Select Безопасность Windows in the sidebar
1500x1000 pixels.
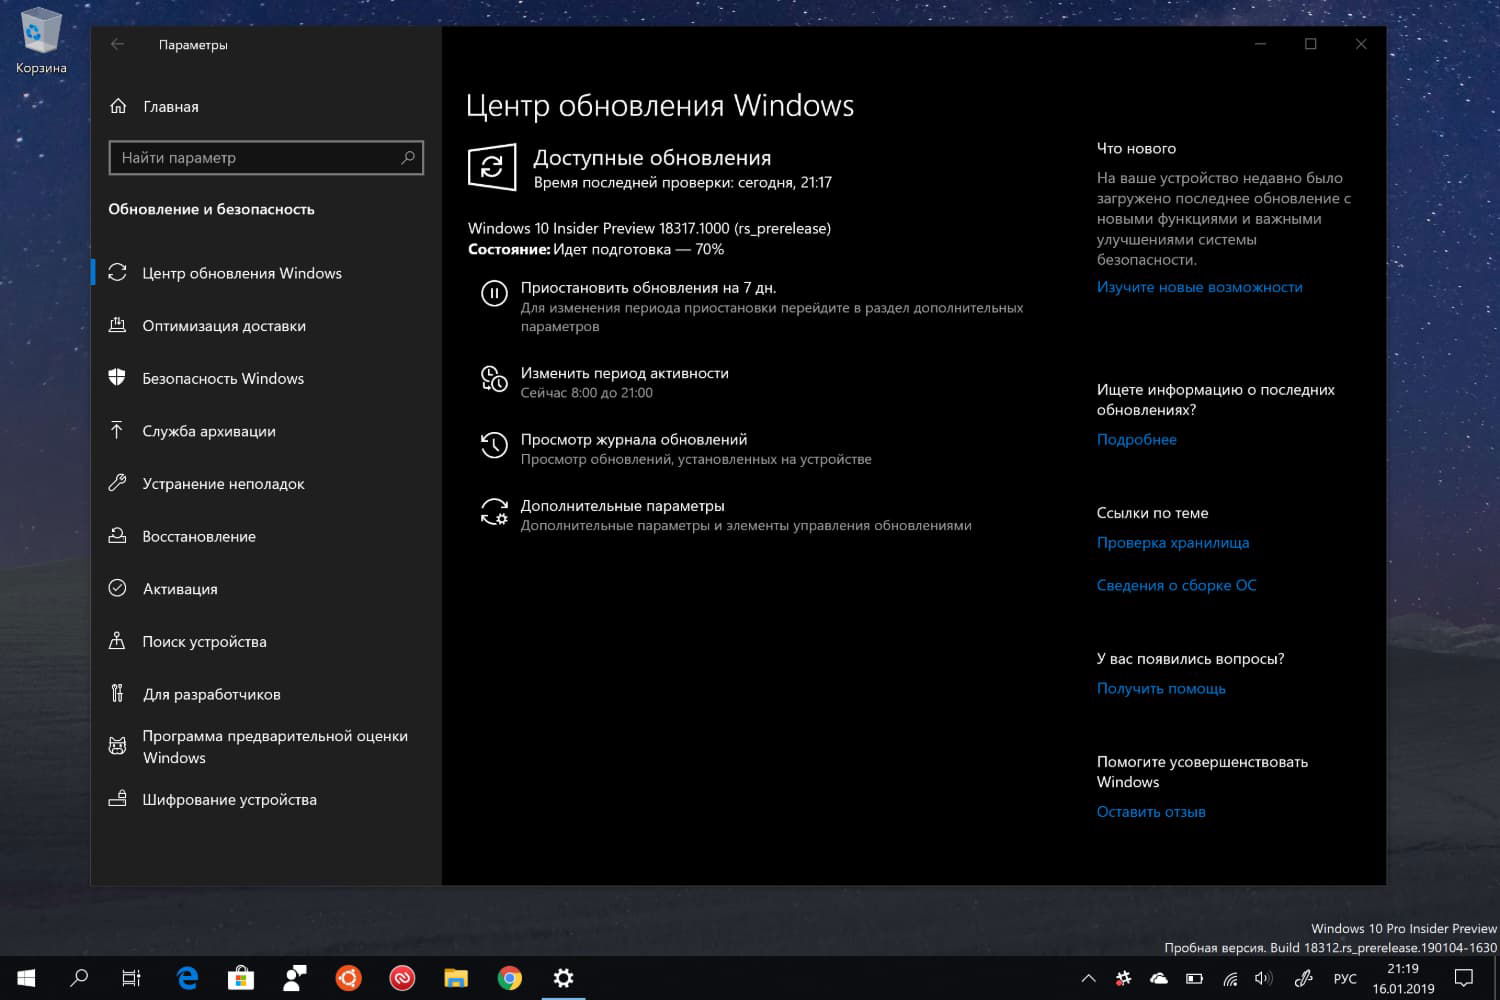tap(224, 378)
